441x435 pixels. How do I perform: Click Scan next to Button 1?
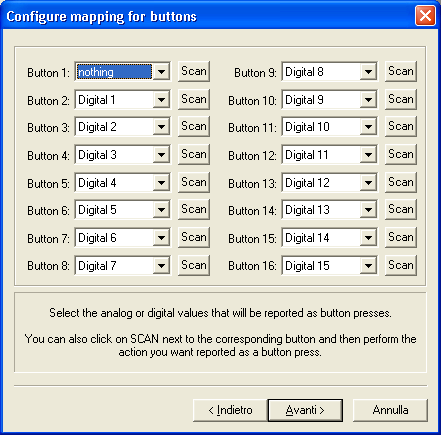point(194,71)
